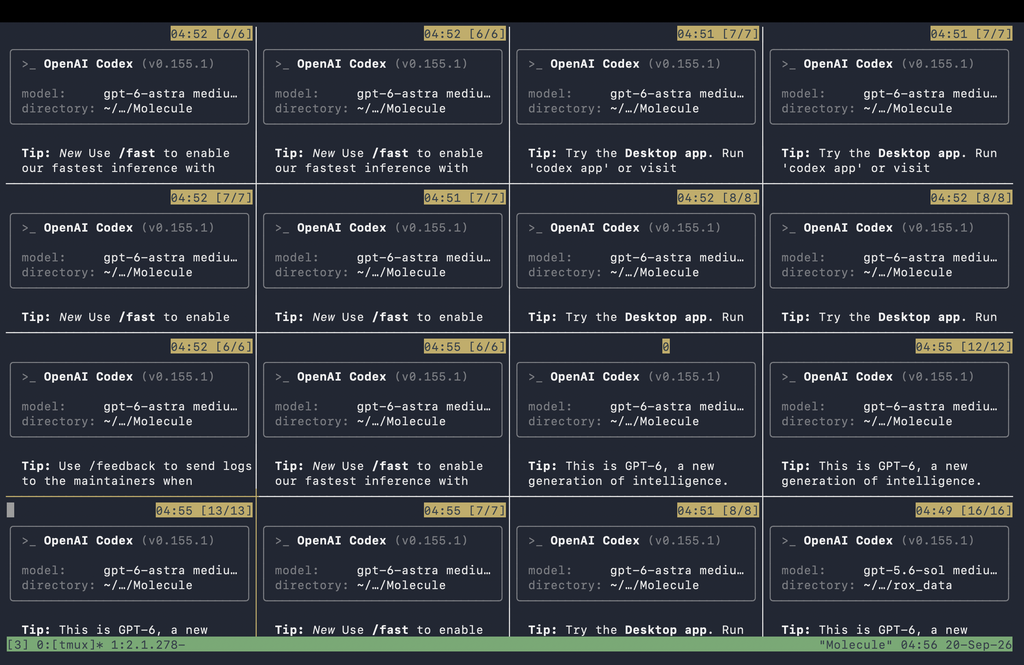Click the 04:55 [7/7] position indicator

[464, 510]
